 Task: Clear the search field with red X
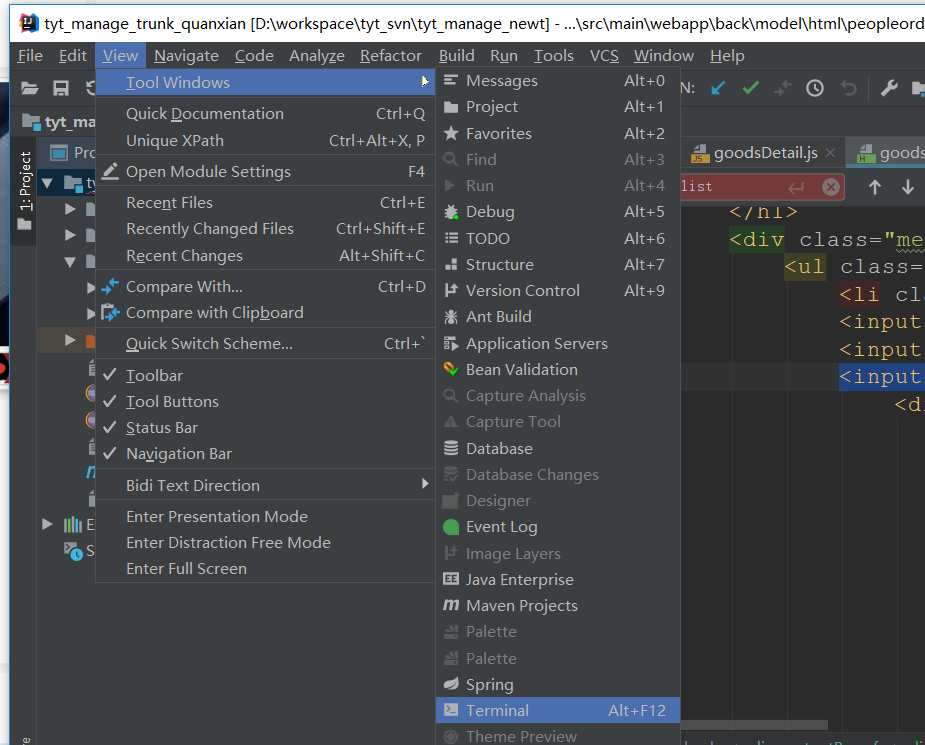point(831,187)
